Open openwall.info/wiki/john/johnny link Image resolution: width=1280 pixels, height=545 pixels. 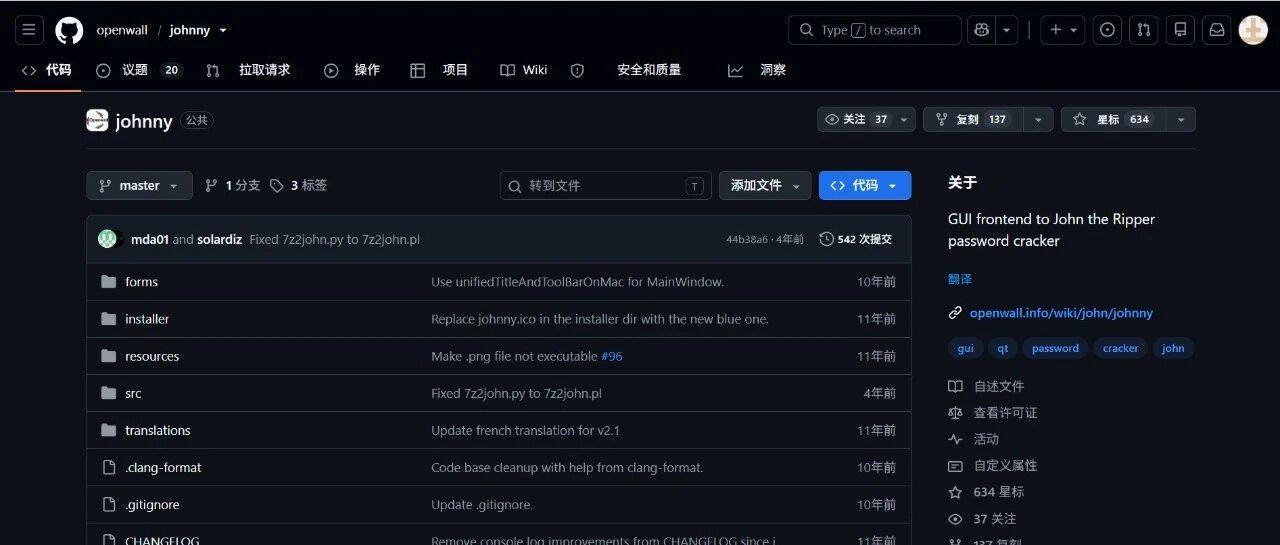coord(1061,313)
